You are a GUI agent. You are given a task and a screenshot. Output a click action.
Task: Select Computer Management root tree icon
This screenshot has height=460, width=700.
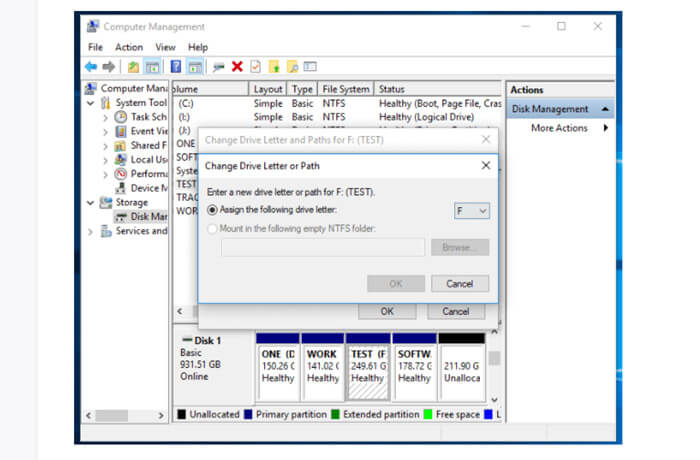(91, 88)
